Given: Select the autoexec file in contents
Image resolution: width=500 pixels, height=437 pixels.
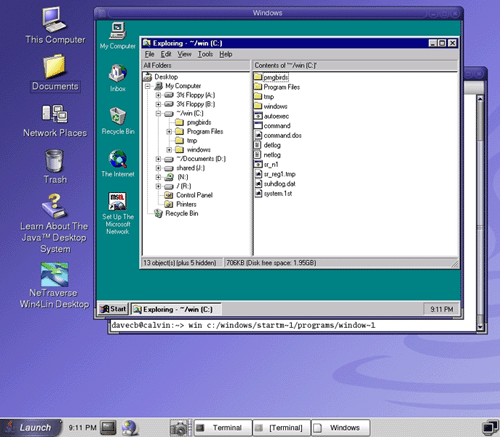Looking at the screenshot, I should point(271,116).
